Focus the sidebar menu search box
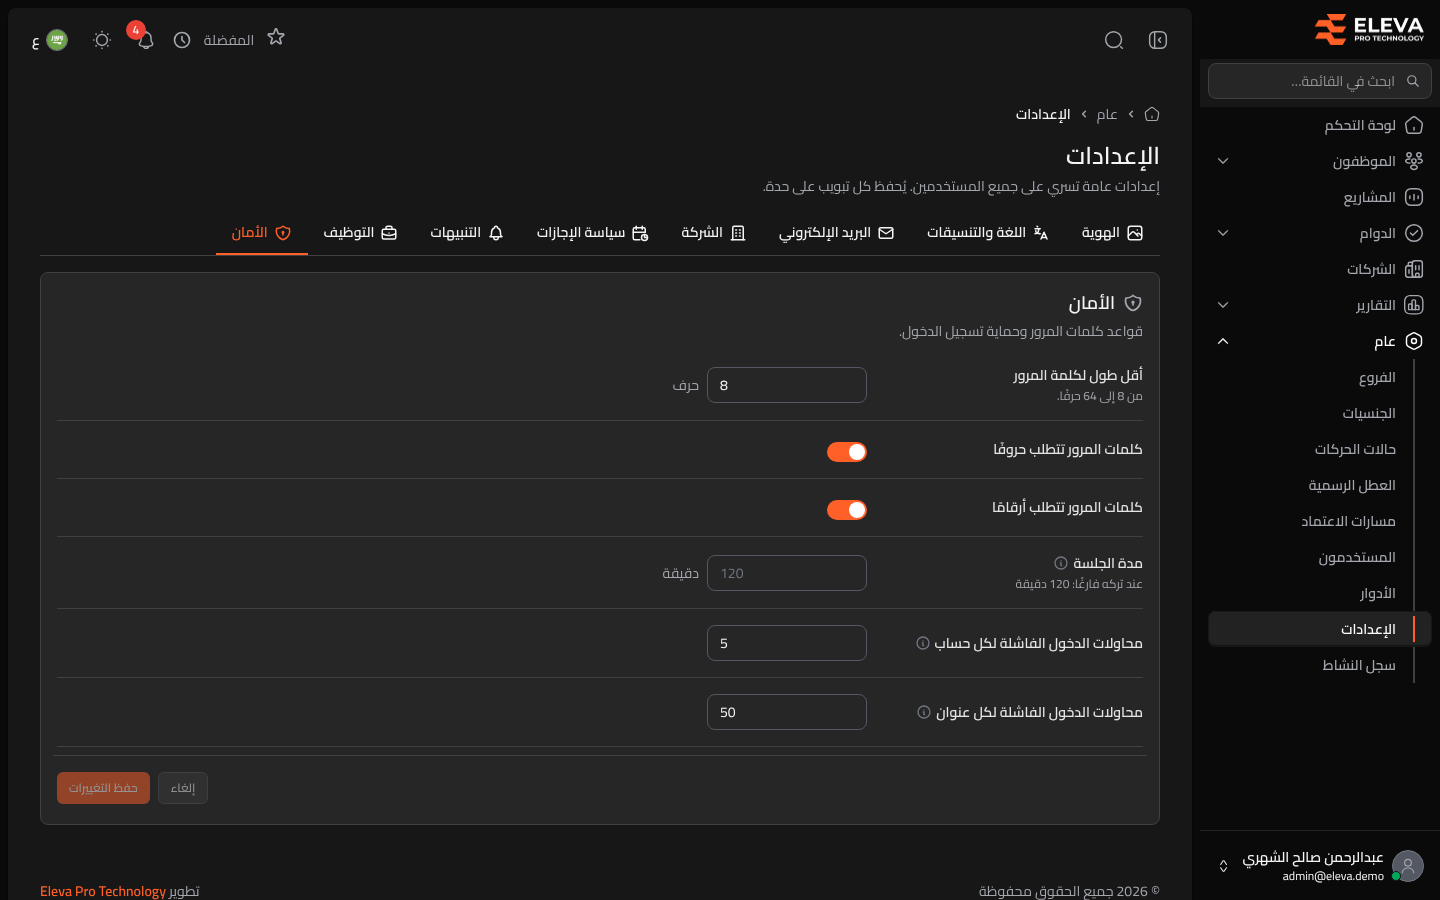Screen dimensions: 1440x900 (x=1320, y=81)
